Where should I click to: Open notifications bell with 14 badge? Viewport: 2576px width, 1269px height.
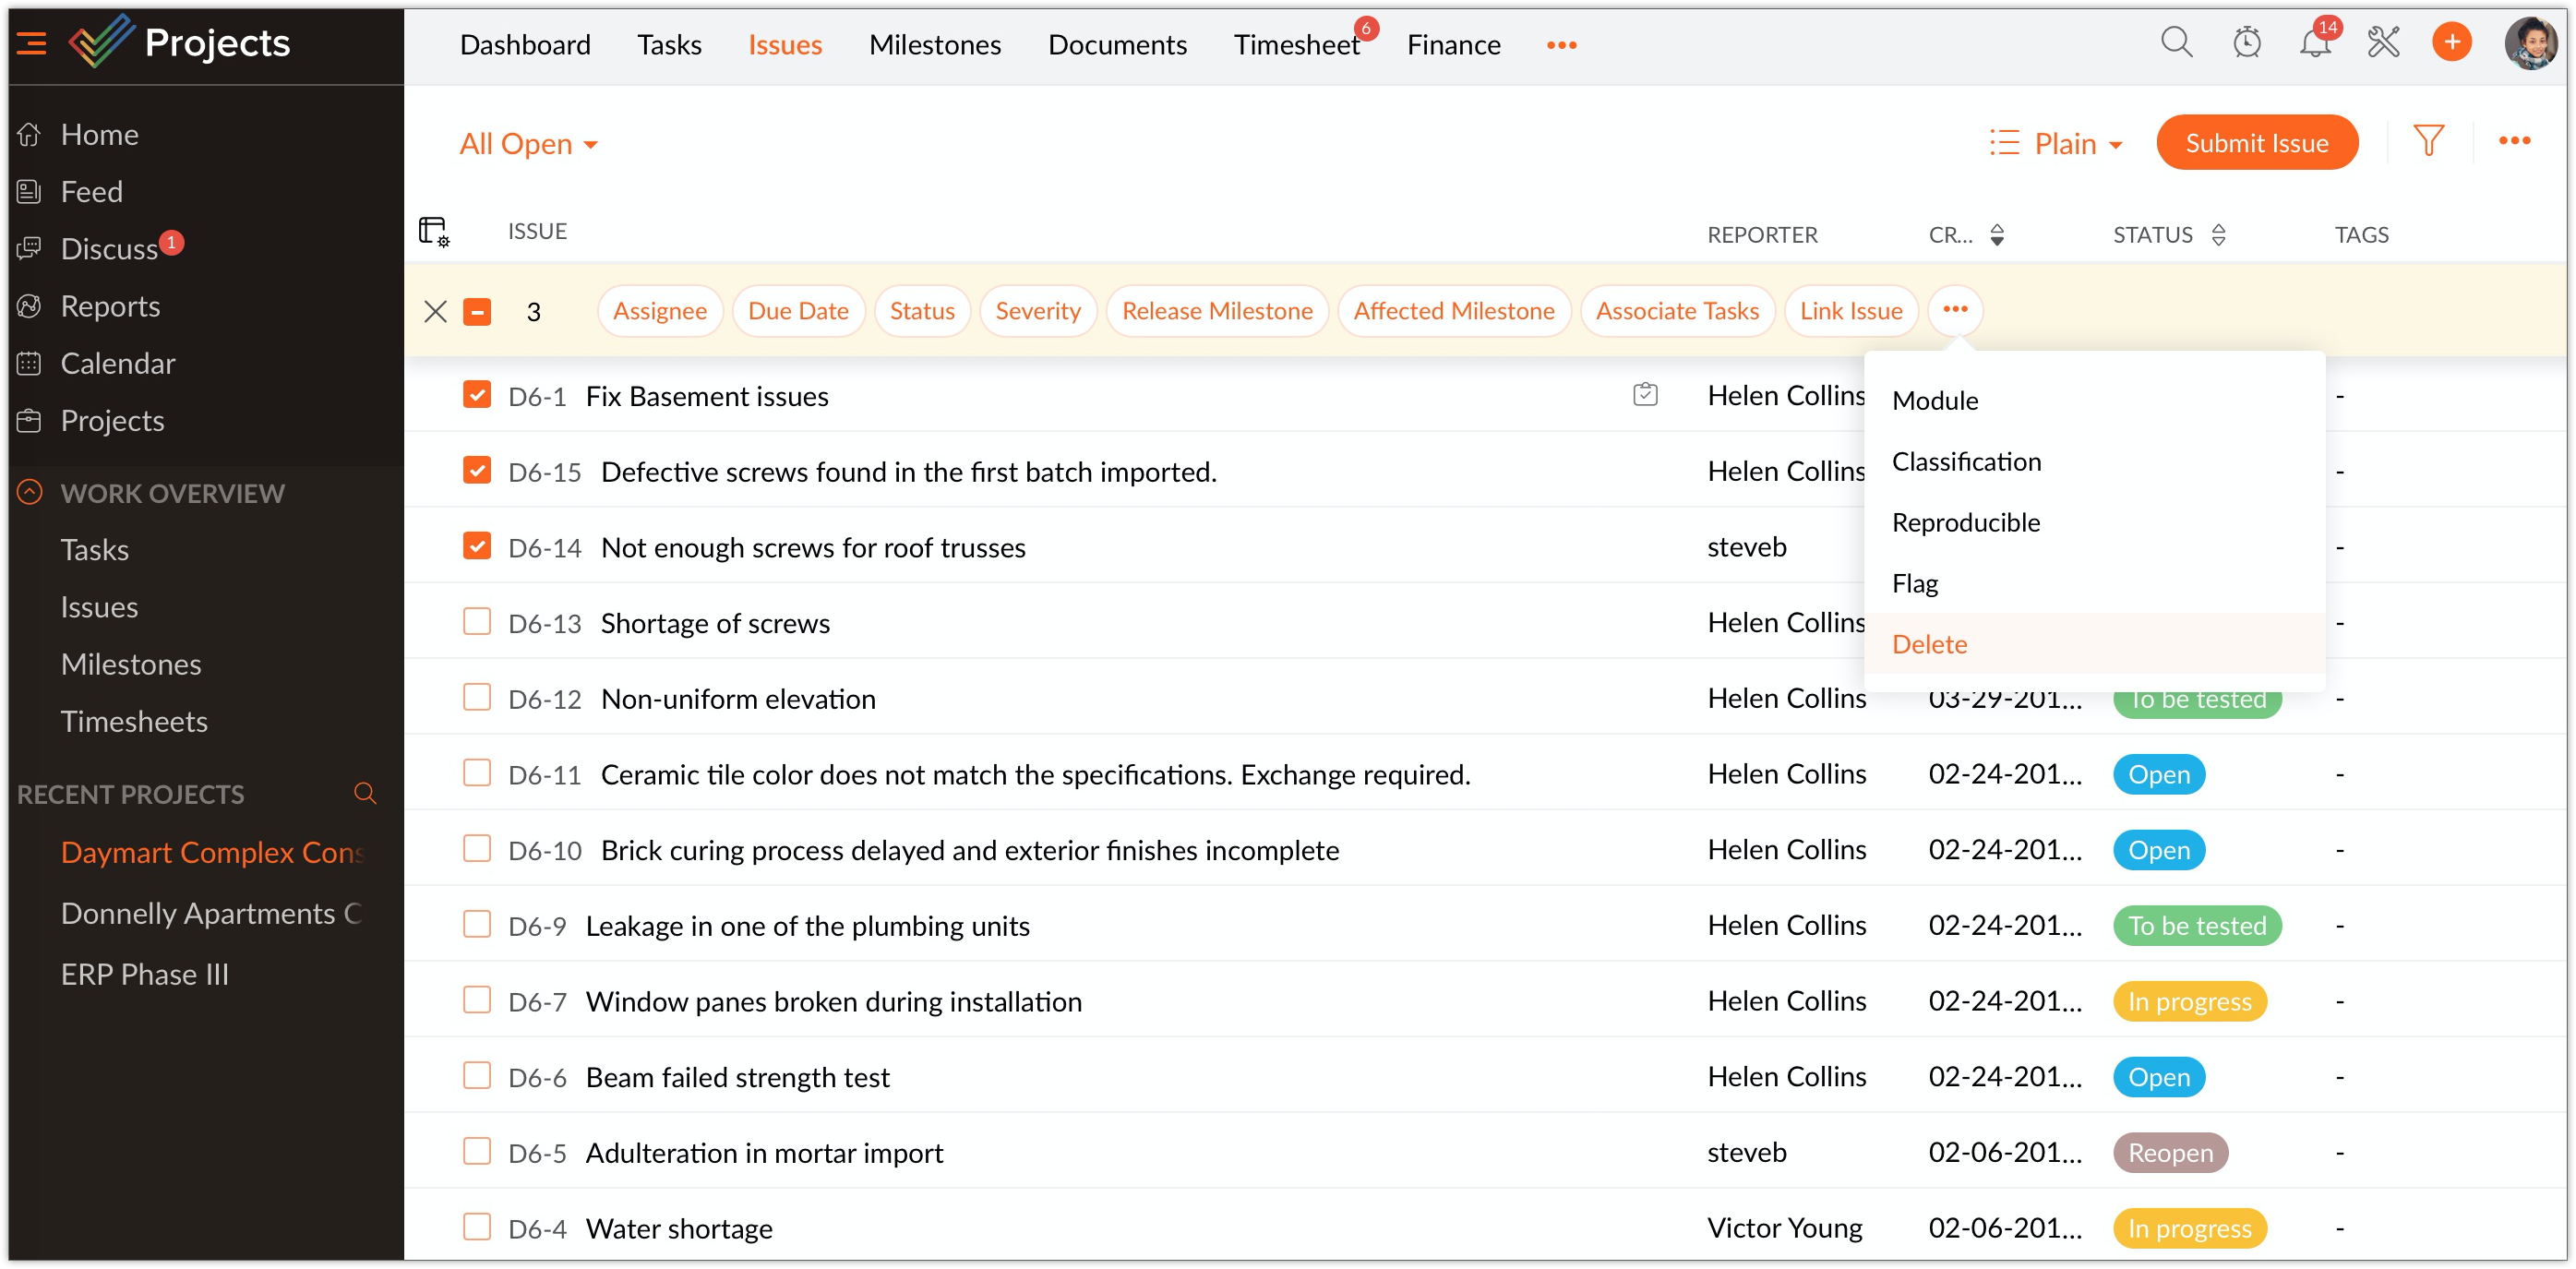point(2314,43)
